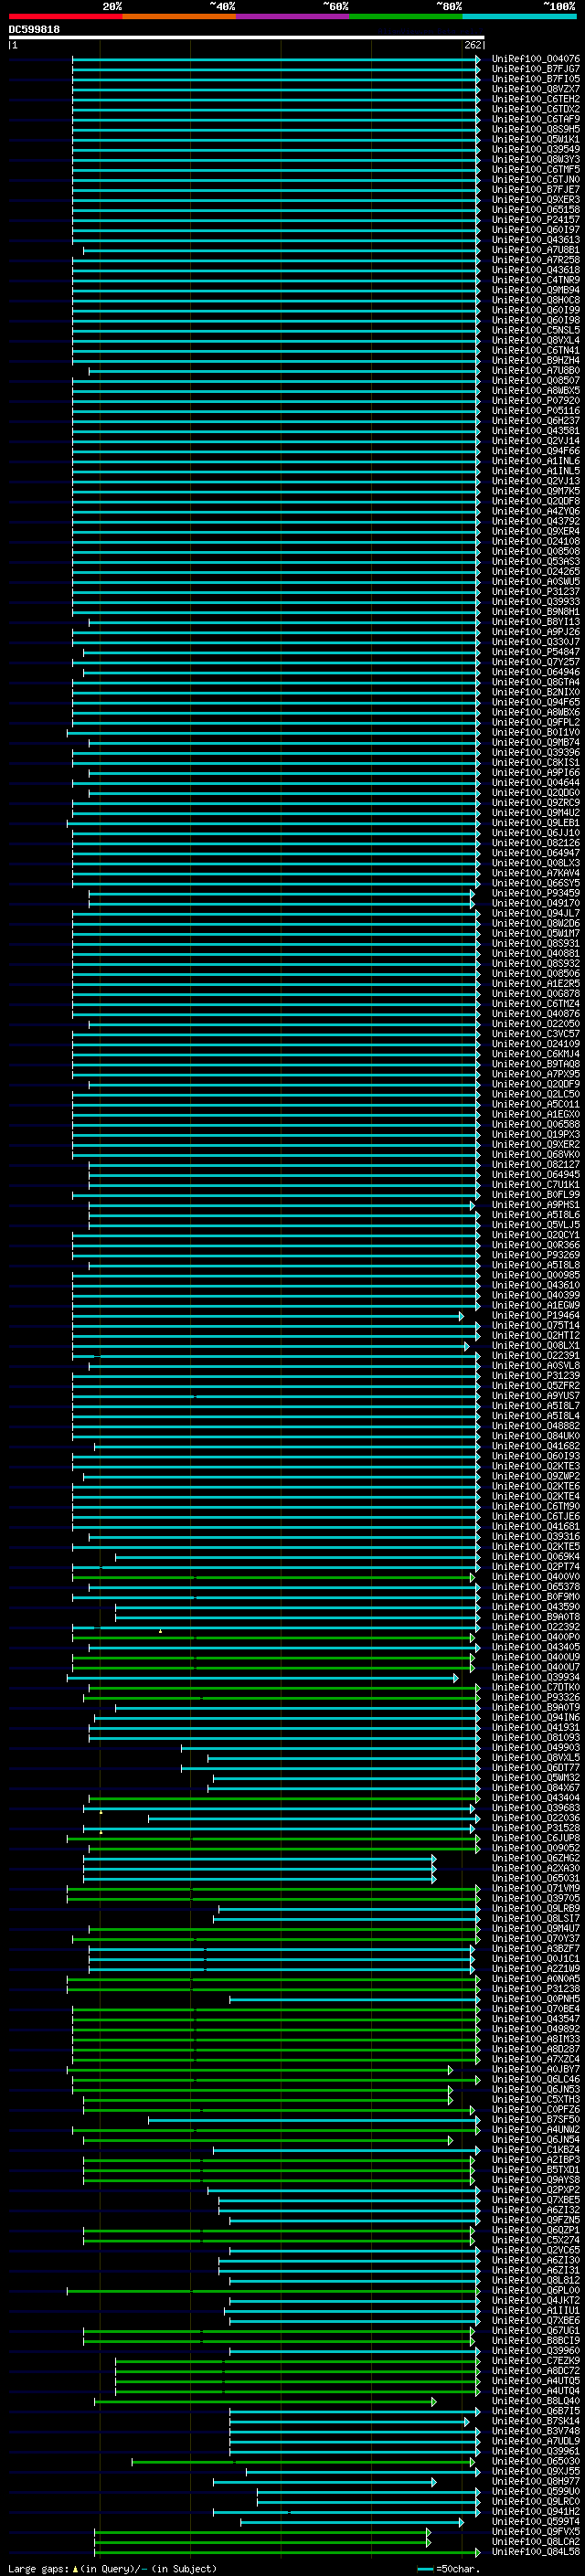Click the cyan ~100% identity legend bar
The height and width of the screenshot is (2576, 585).
tap(519, 17)
